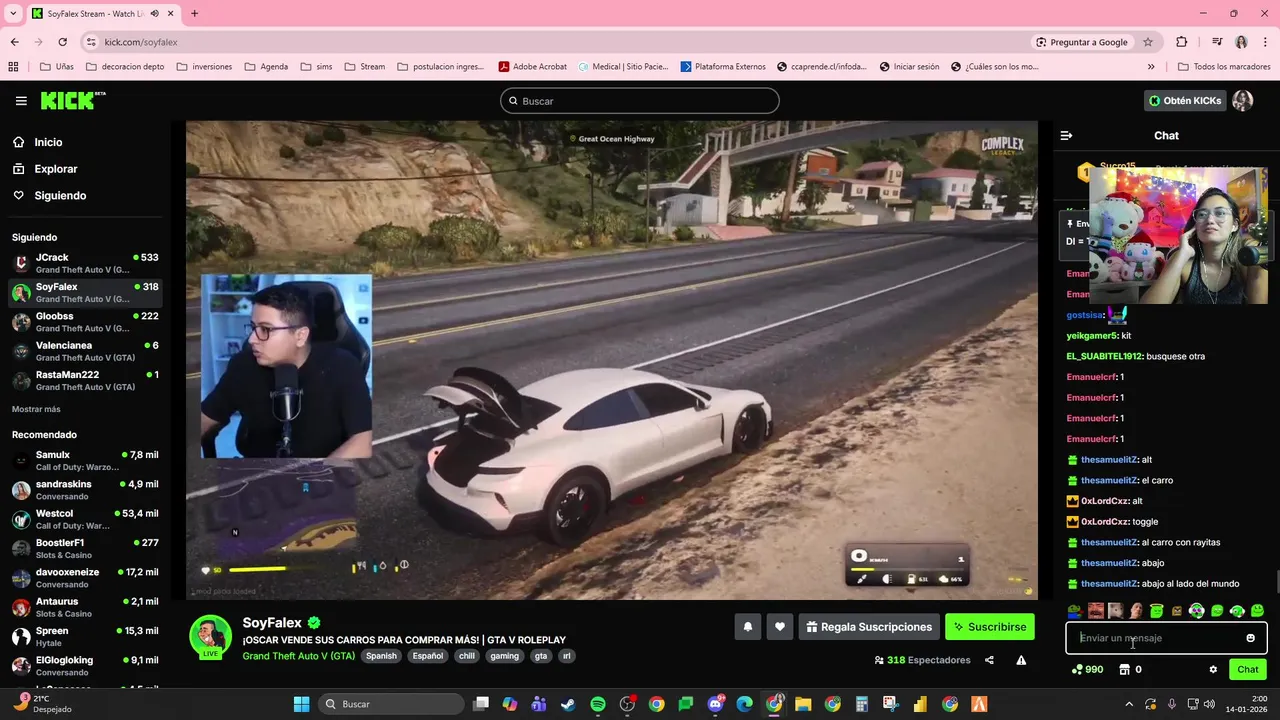Bookmark this page with star icon
Image resolution: width=1280 pixels, height=720 pixels.
coord(1148,42)
